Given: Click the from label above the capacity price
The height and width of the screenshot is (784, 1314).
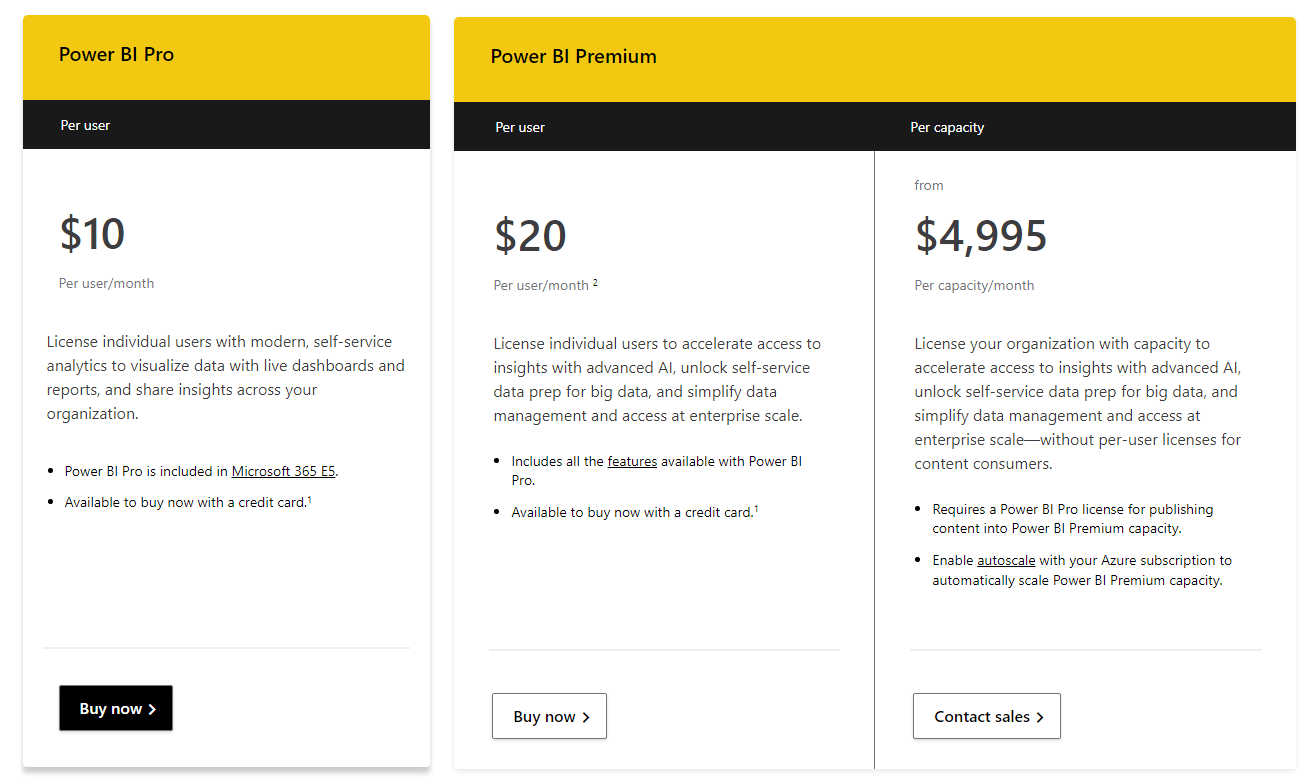Looking at the screenshot, I should point(928,185).
